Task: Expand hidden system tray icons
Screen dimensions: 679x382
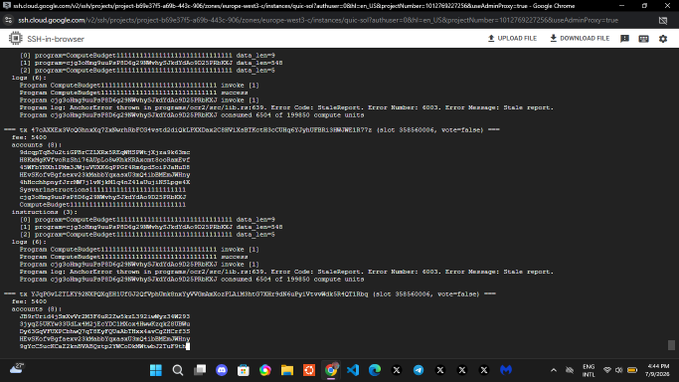Action: (x=553, y=370)
